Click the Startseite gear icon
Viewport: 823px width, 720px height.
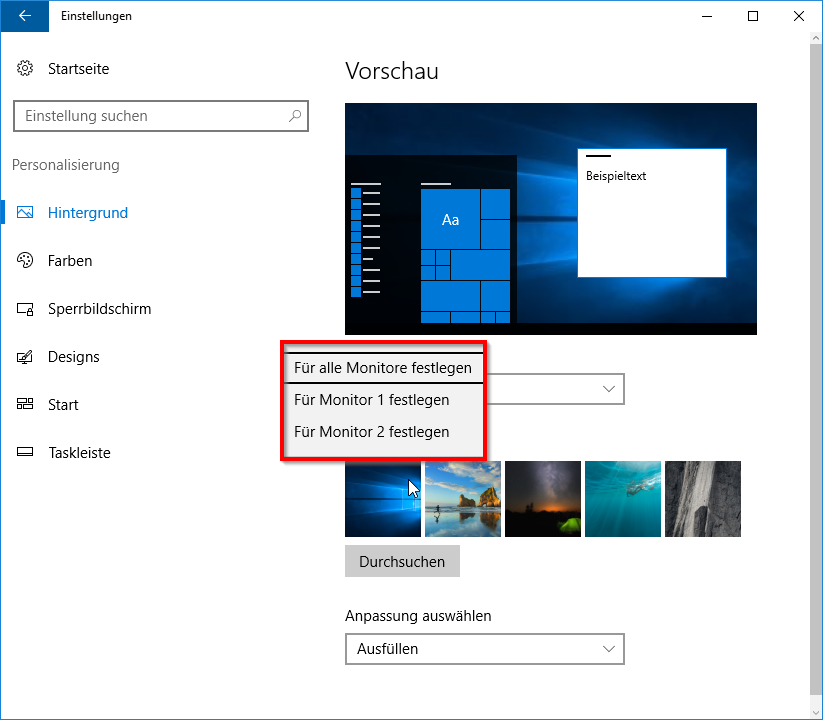[25, 68]
